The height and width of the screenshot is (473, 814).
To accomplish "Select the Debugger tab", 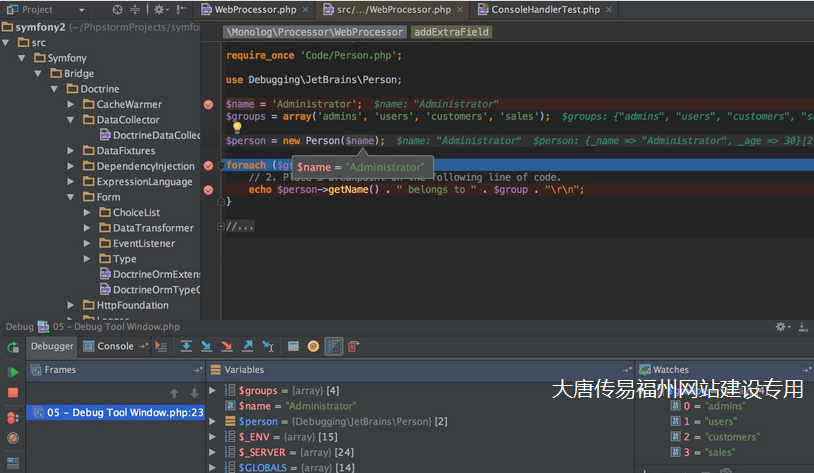I will tap(52, 346).
